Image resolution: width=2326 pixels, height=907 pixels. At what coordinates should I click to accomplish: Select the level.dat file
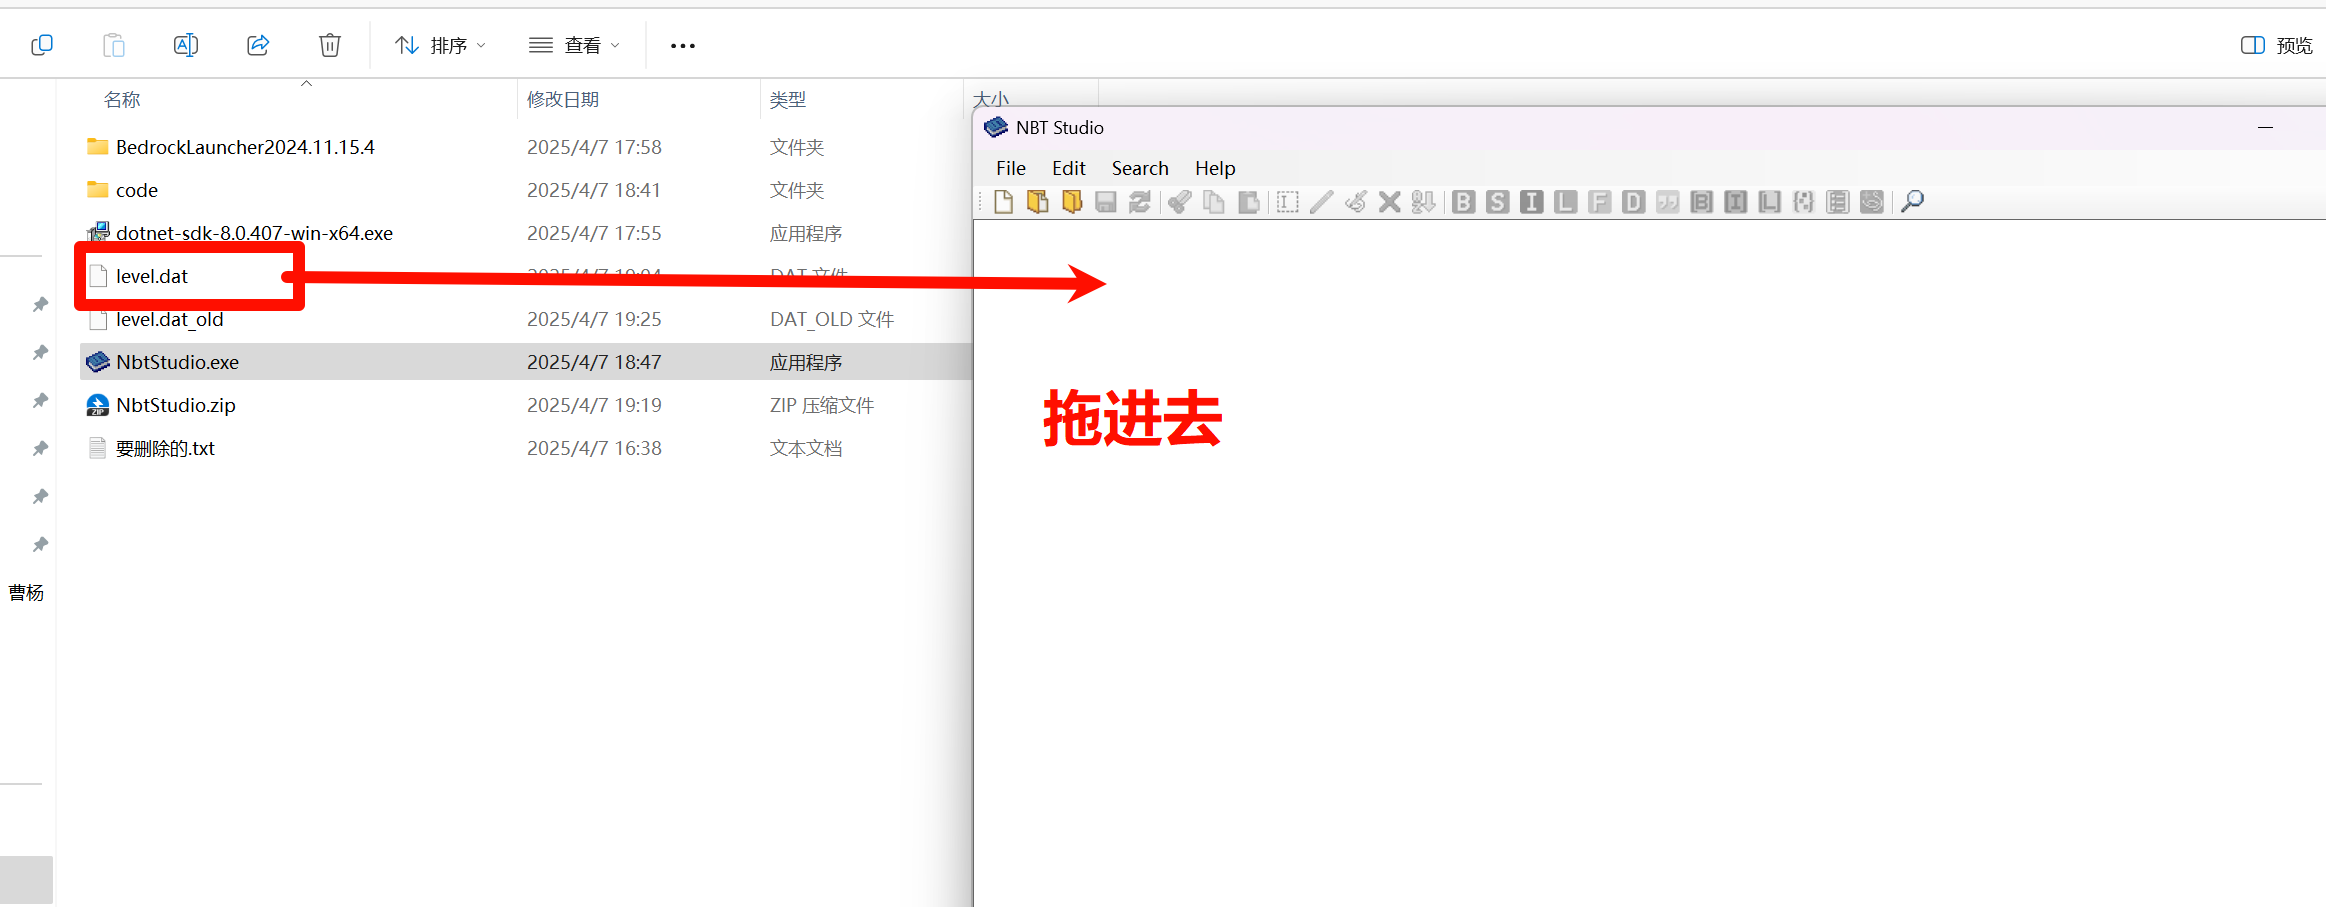(x=152, y=276)
